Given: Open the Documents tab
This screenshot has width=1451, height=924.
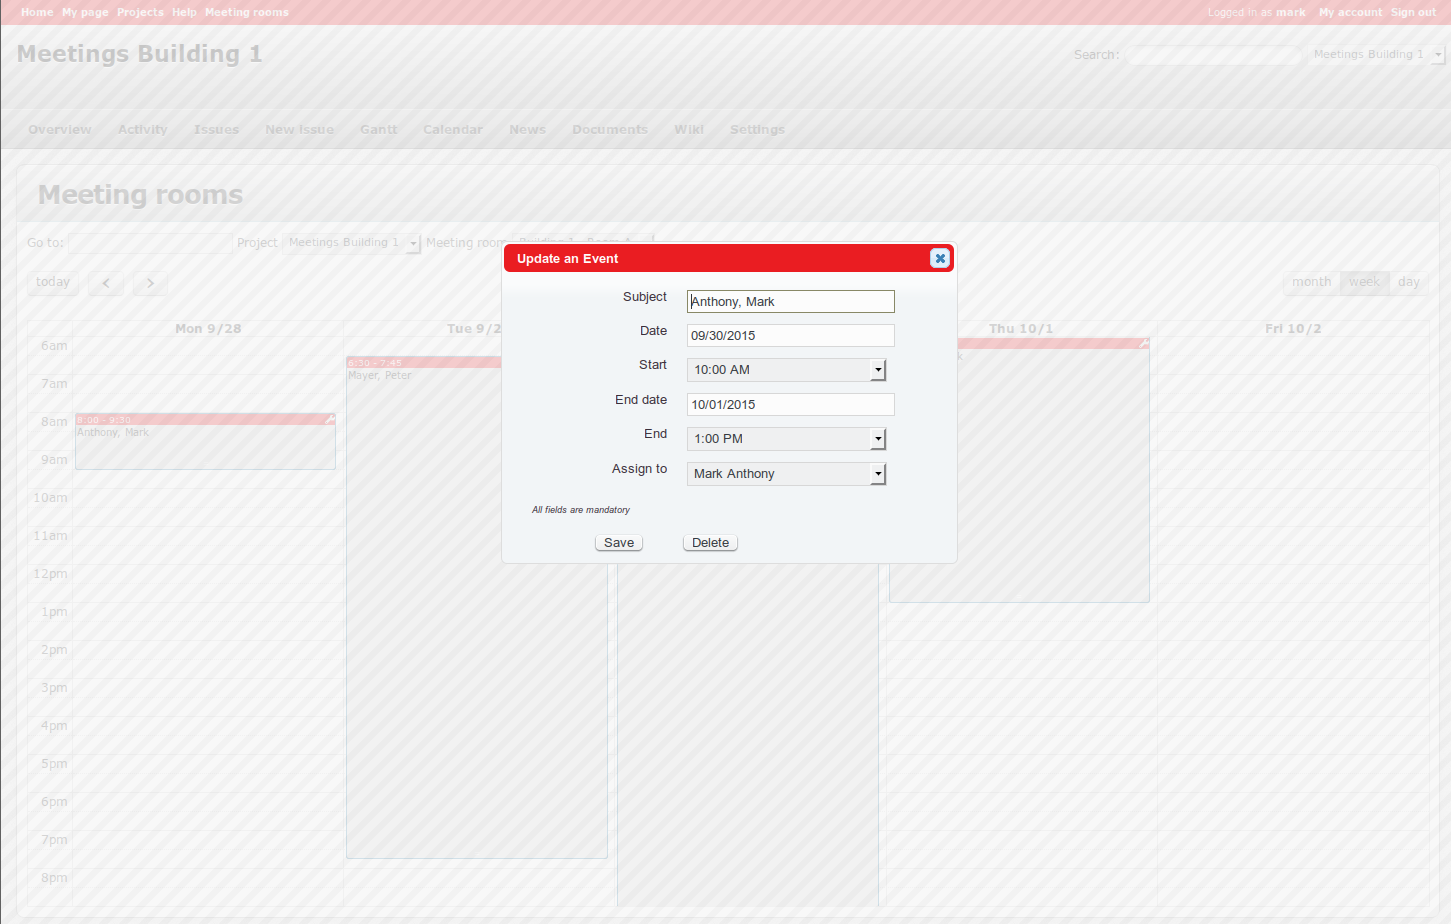Looking at the screenshot, I should pos(610,130).
